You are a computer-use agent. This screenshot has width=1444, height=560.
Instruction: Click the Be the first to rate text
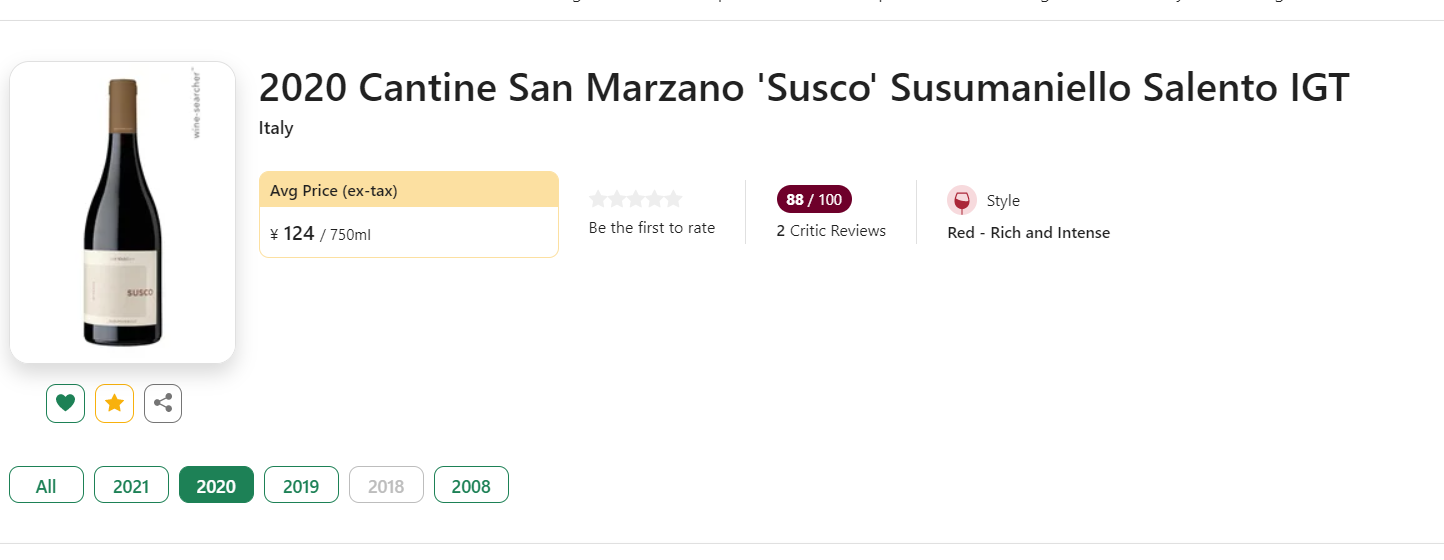(x=652, y=228)
